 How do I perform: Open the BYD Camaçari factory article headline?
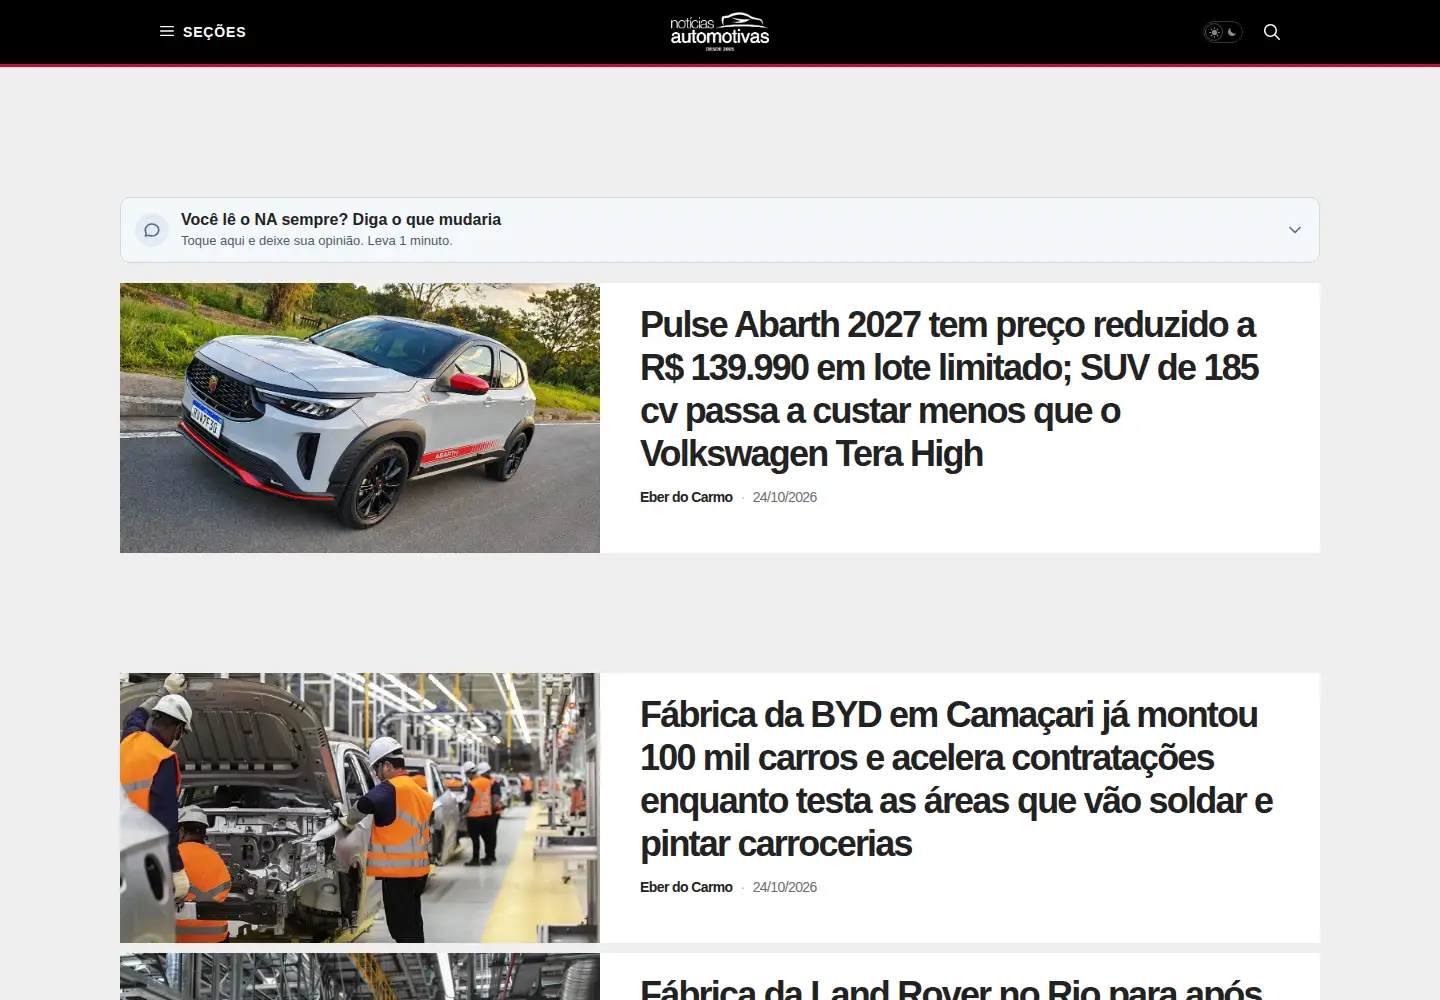point(956,779)
